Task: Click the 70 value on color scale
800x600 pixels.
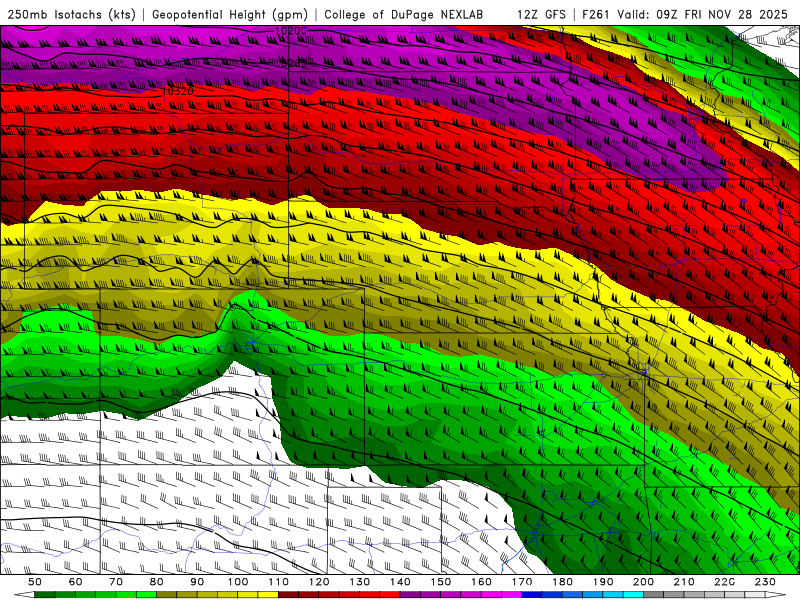Action: point(116,582)
